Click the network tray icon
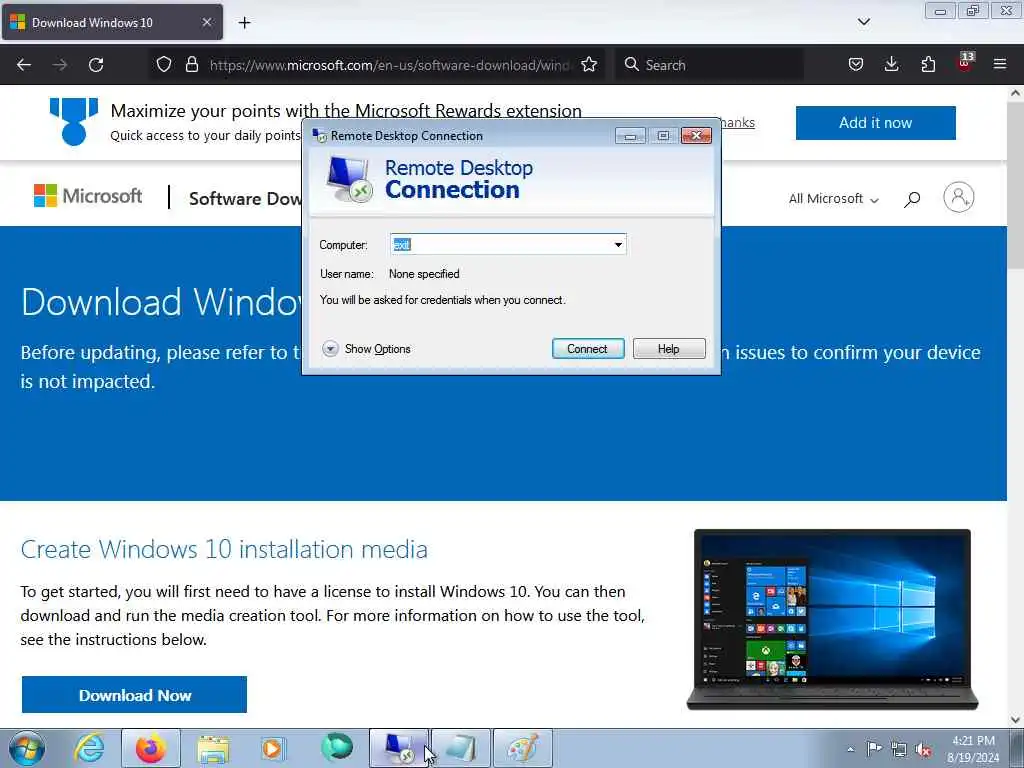This screenshot has width=1024, height=768. [899, 749]
